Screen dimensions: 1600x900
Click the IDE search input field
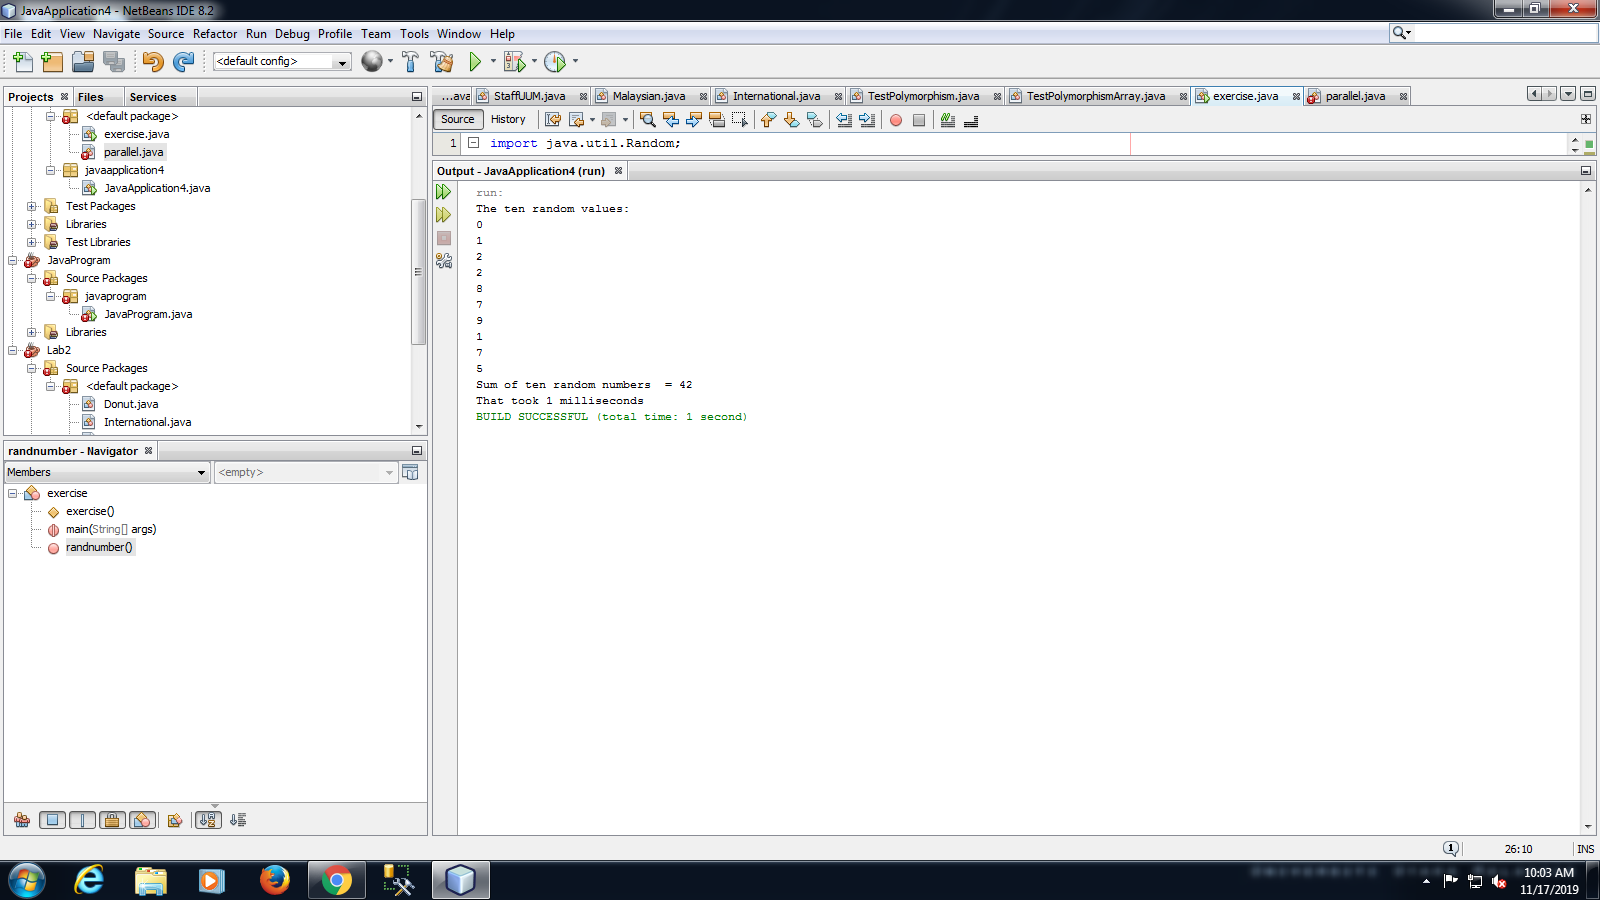pyautogui.click(x=1505, y=33)
